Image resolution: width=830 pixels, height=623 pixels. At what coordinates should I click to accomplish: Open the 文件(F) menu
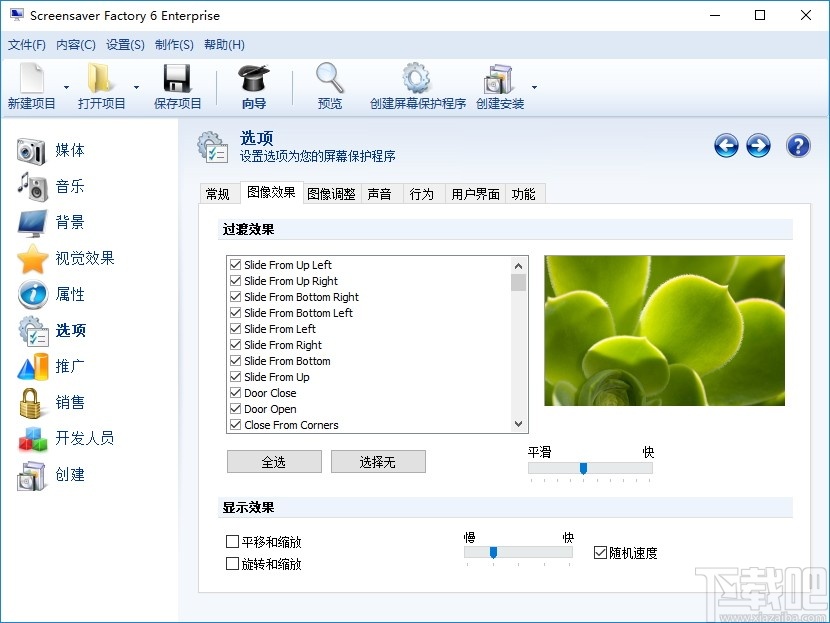pyautogui.click(x=26, y=45)
